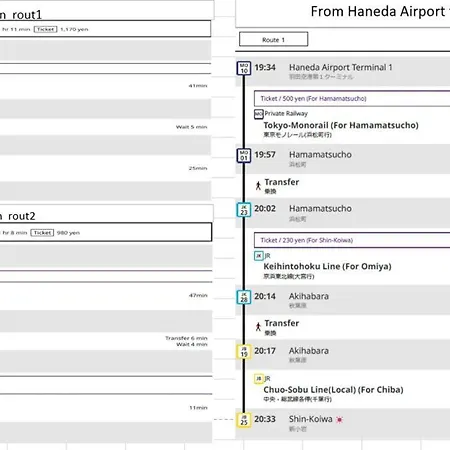Open the 500 yen ticket box
450x450 pixels.
click(352, 99)
